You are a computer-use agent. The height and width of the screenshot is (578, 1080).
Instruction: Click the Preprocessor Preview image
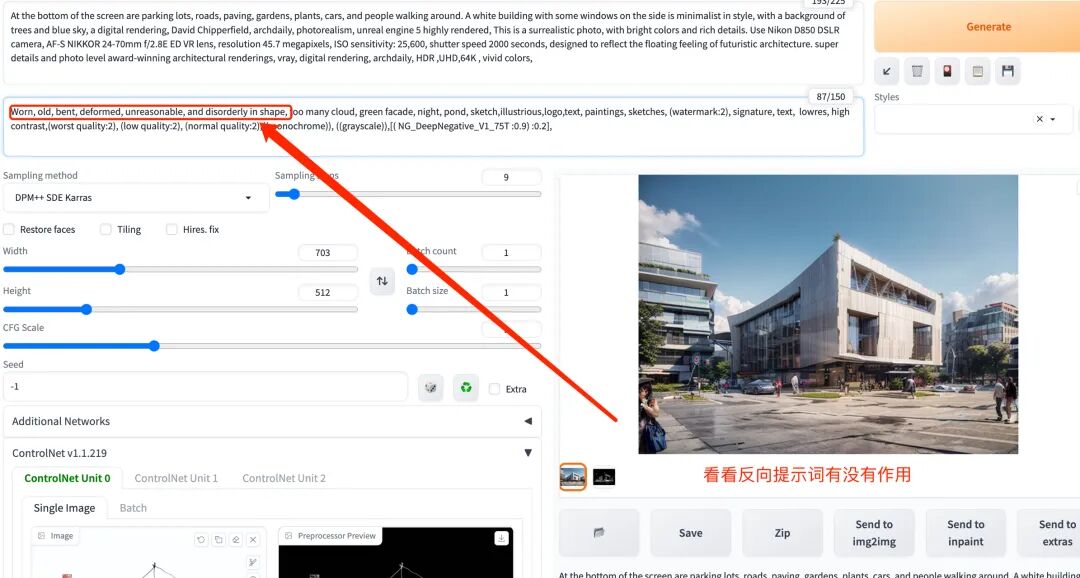(395, 553)
